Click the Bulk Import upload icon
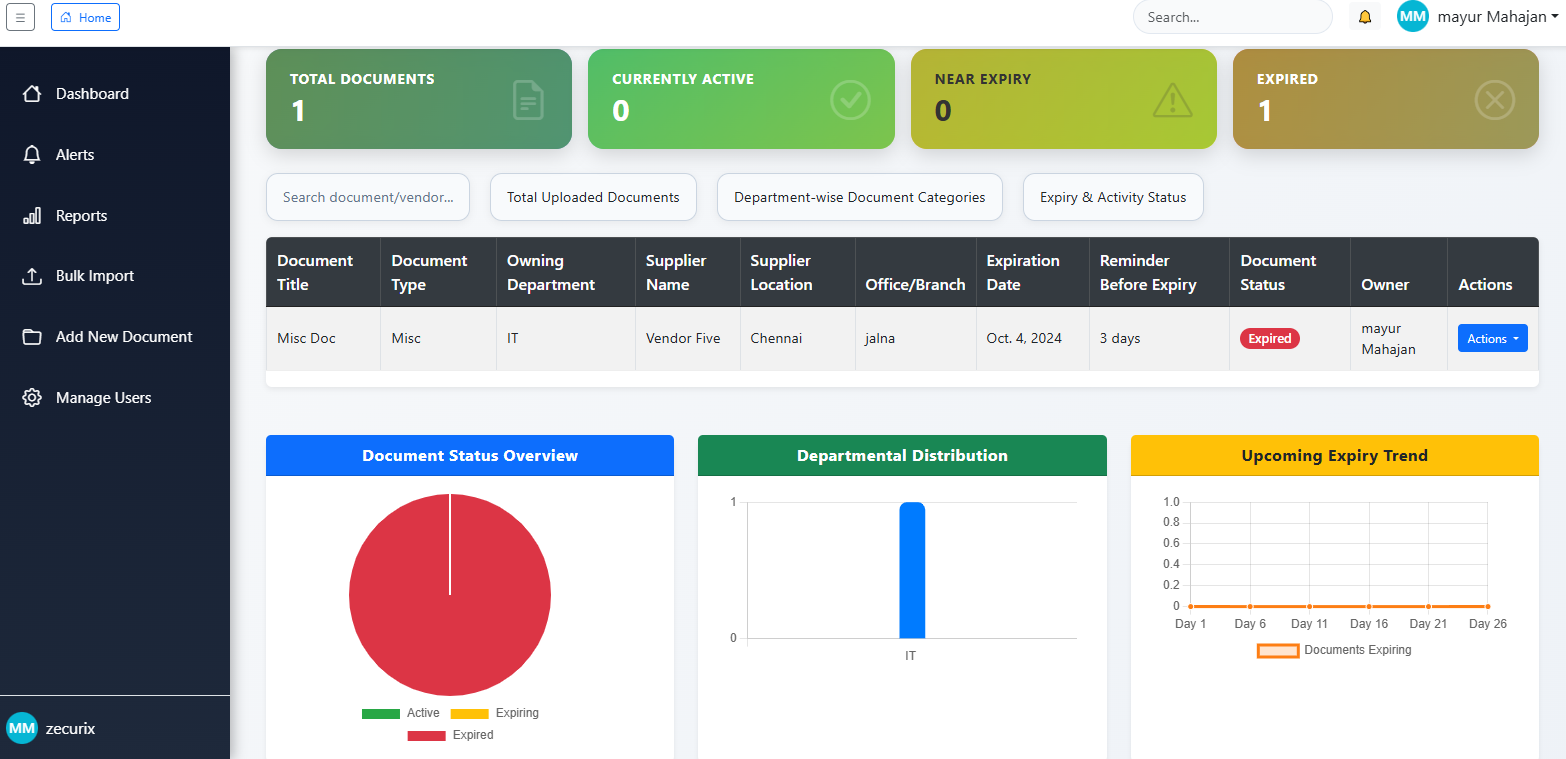The height and width of the screenshot is (759, 1566). click(32, 276)
